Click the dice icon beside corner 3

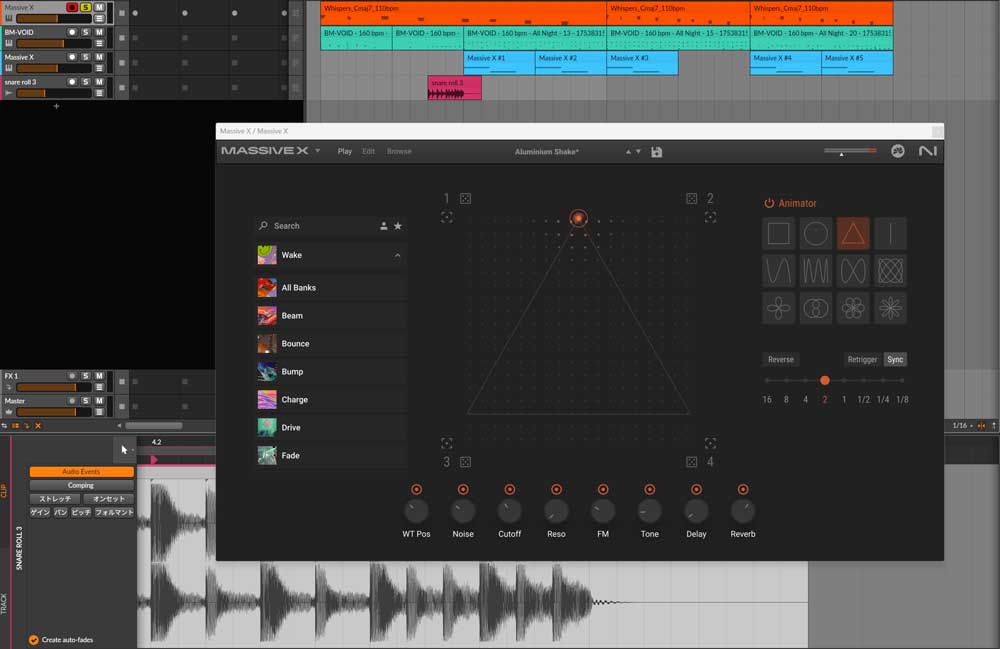[466, 462]
